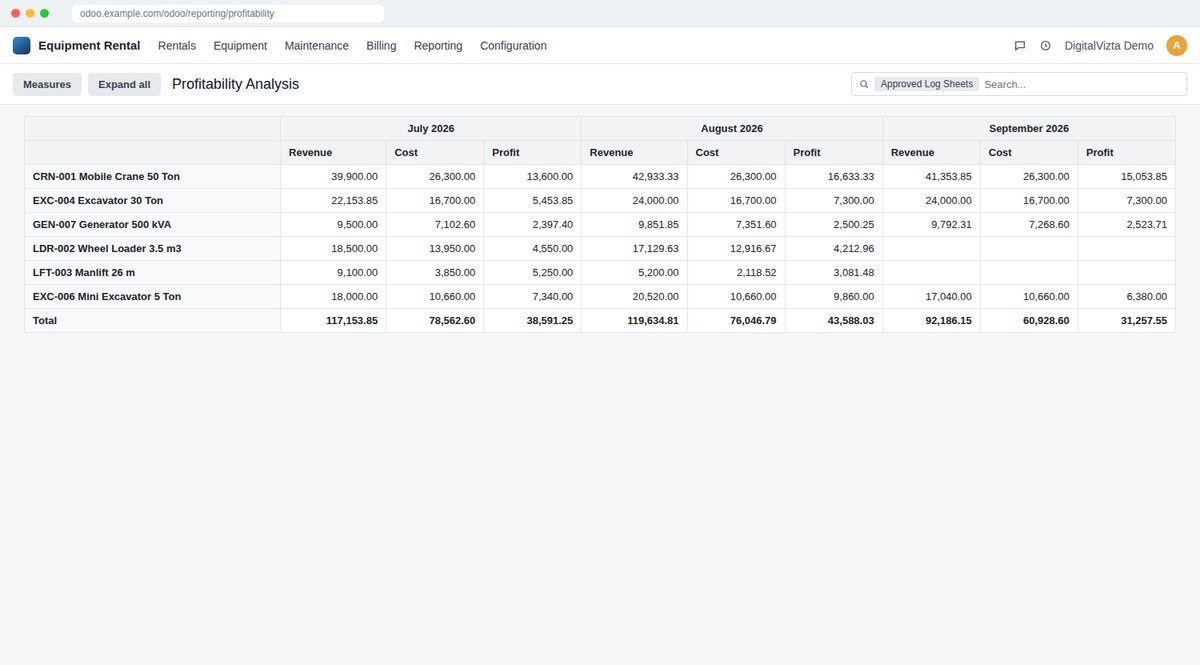
Task: Sort by July 2026 Profit column header
Action: click(x=532, y=152)
